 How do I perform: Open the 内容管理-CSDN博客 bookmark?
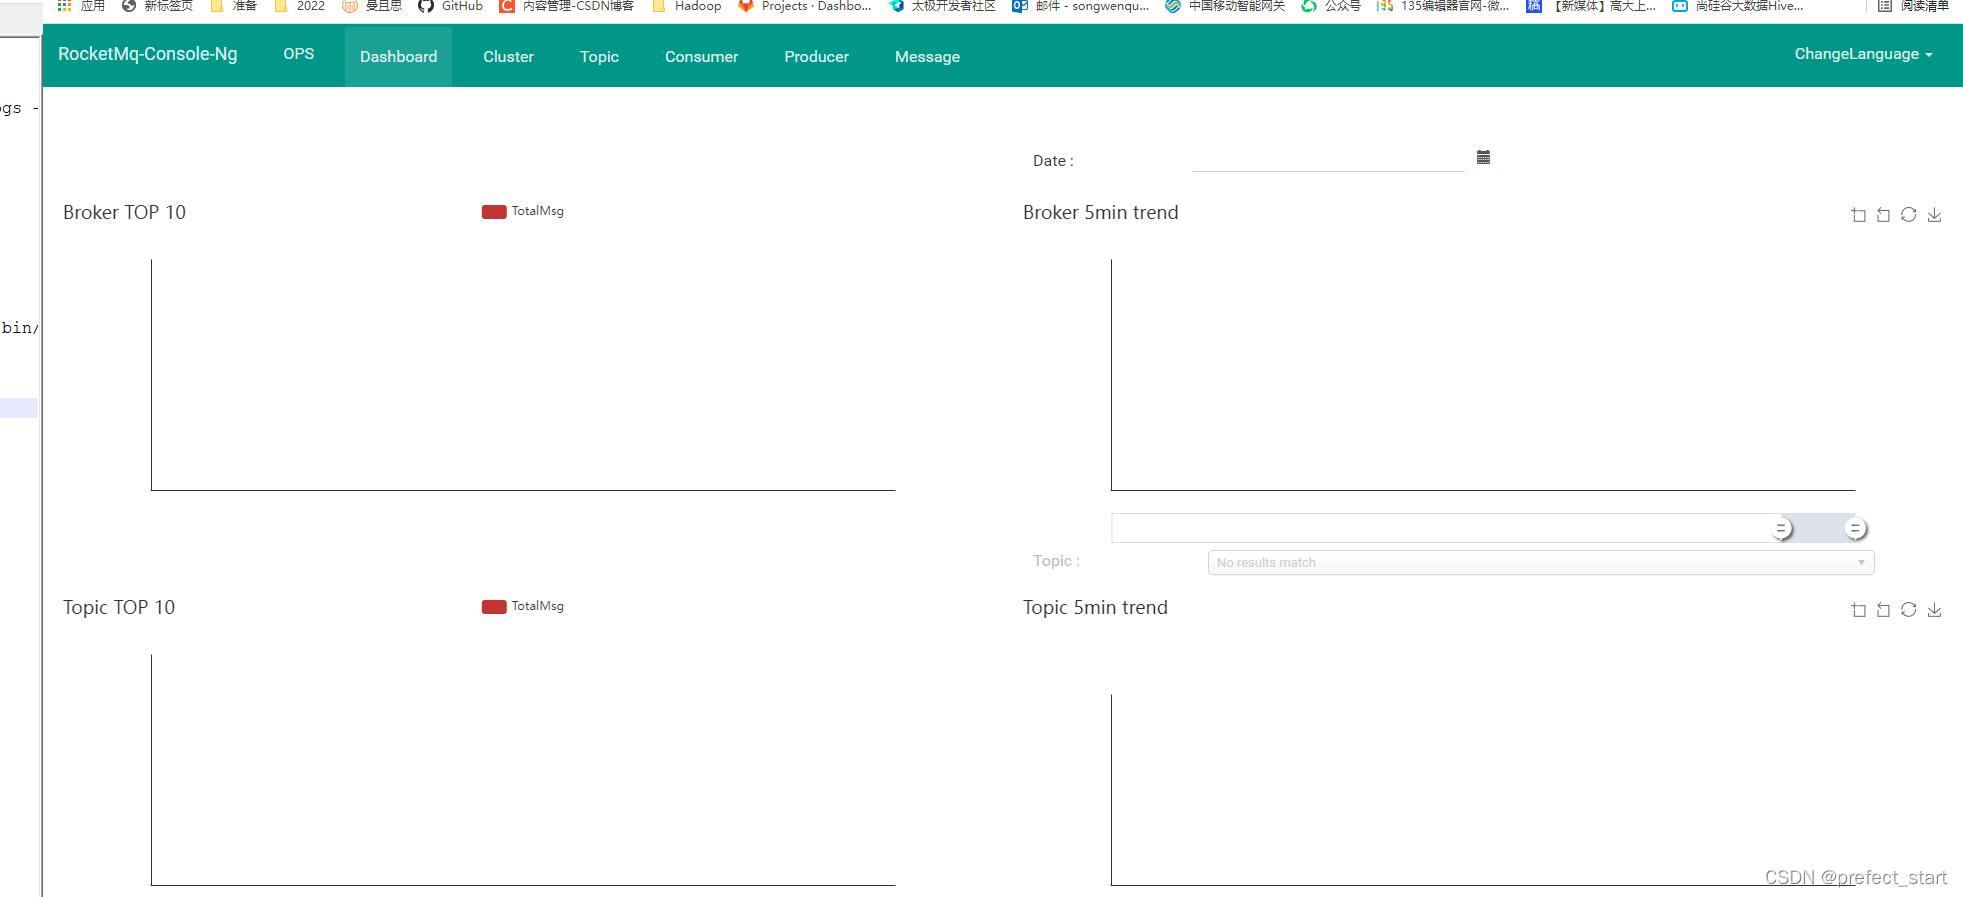tap(567, 6)
